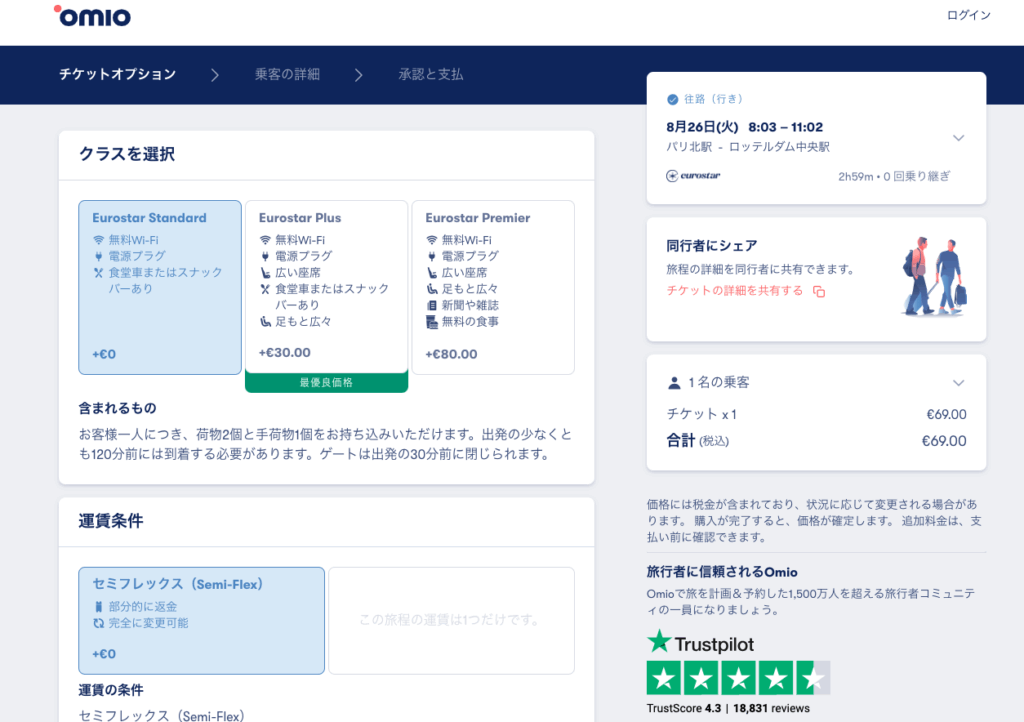Click the dining icon in Eurostar Standard card
The image size is (1024, 722).
click(x=99, y=273)
